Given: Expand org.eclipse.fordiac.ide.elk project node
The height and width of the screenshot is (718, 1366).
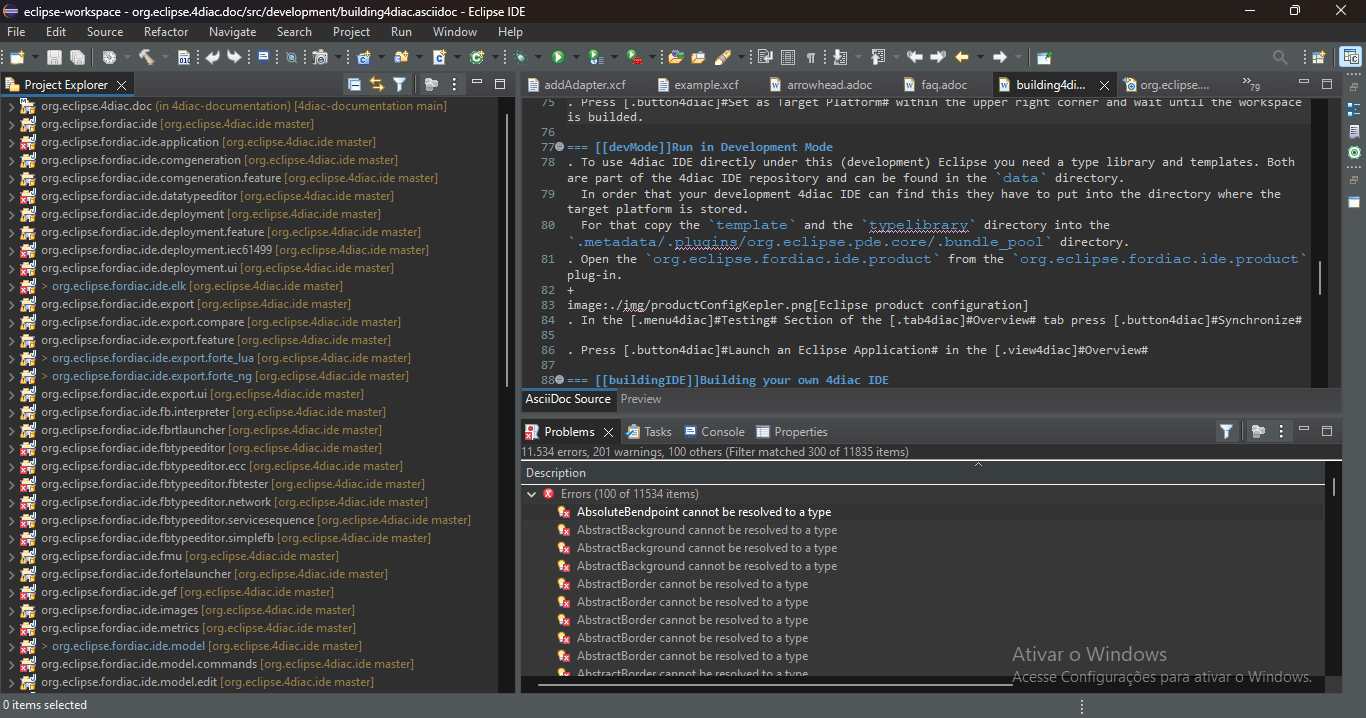Looking at the screenshot, I should click(x=11, y=286).
